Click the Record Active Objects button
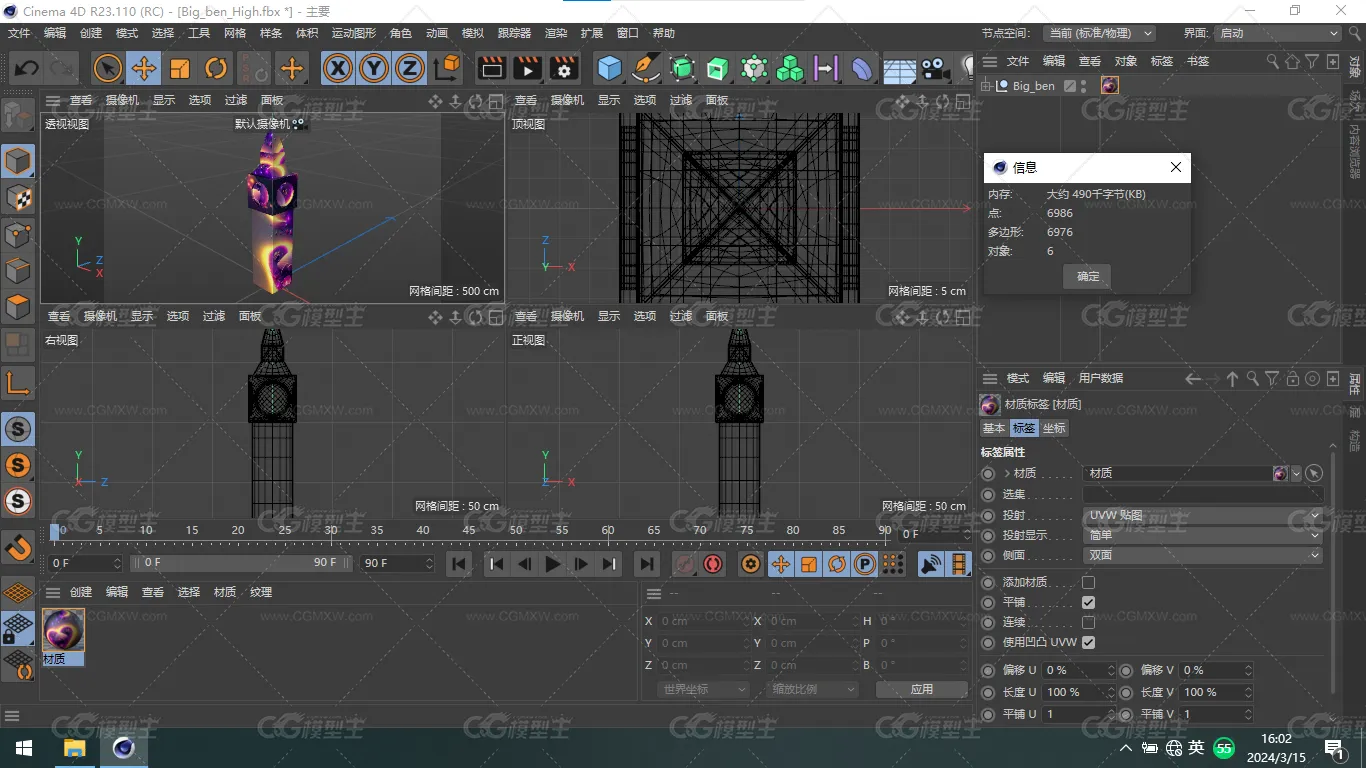Screen dimensions: 1366x768 pos(685,564)
